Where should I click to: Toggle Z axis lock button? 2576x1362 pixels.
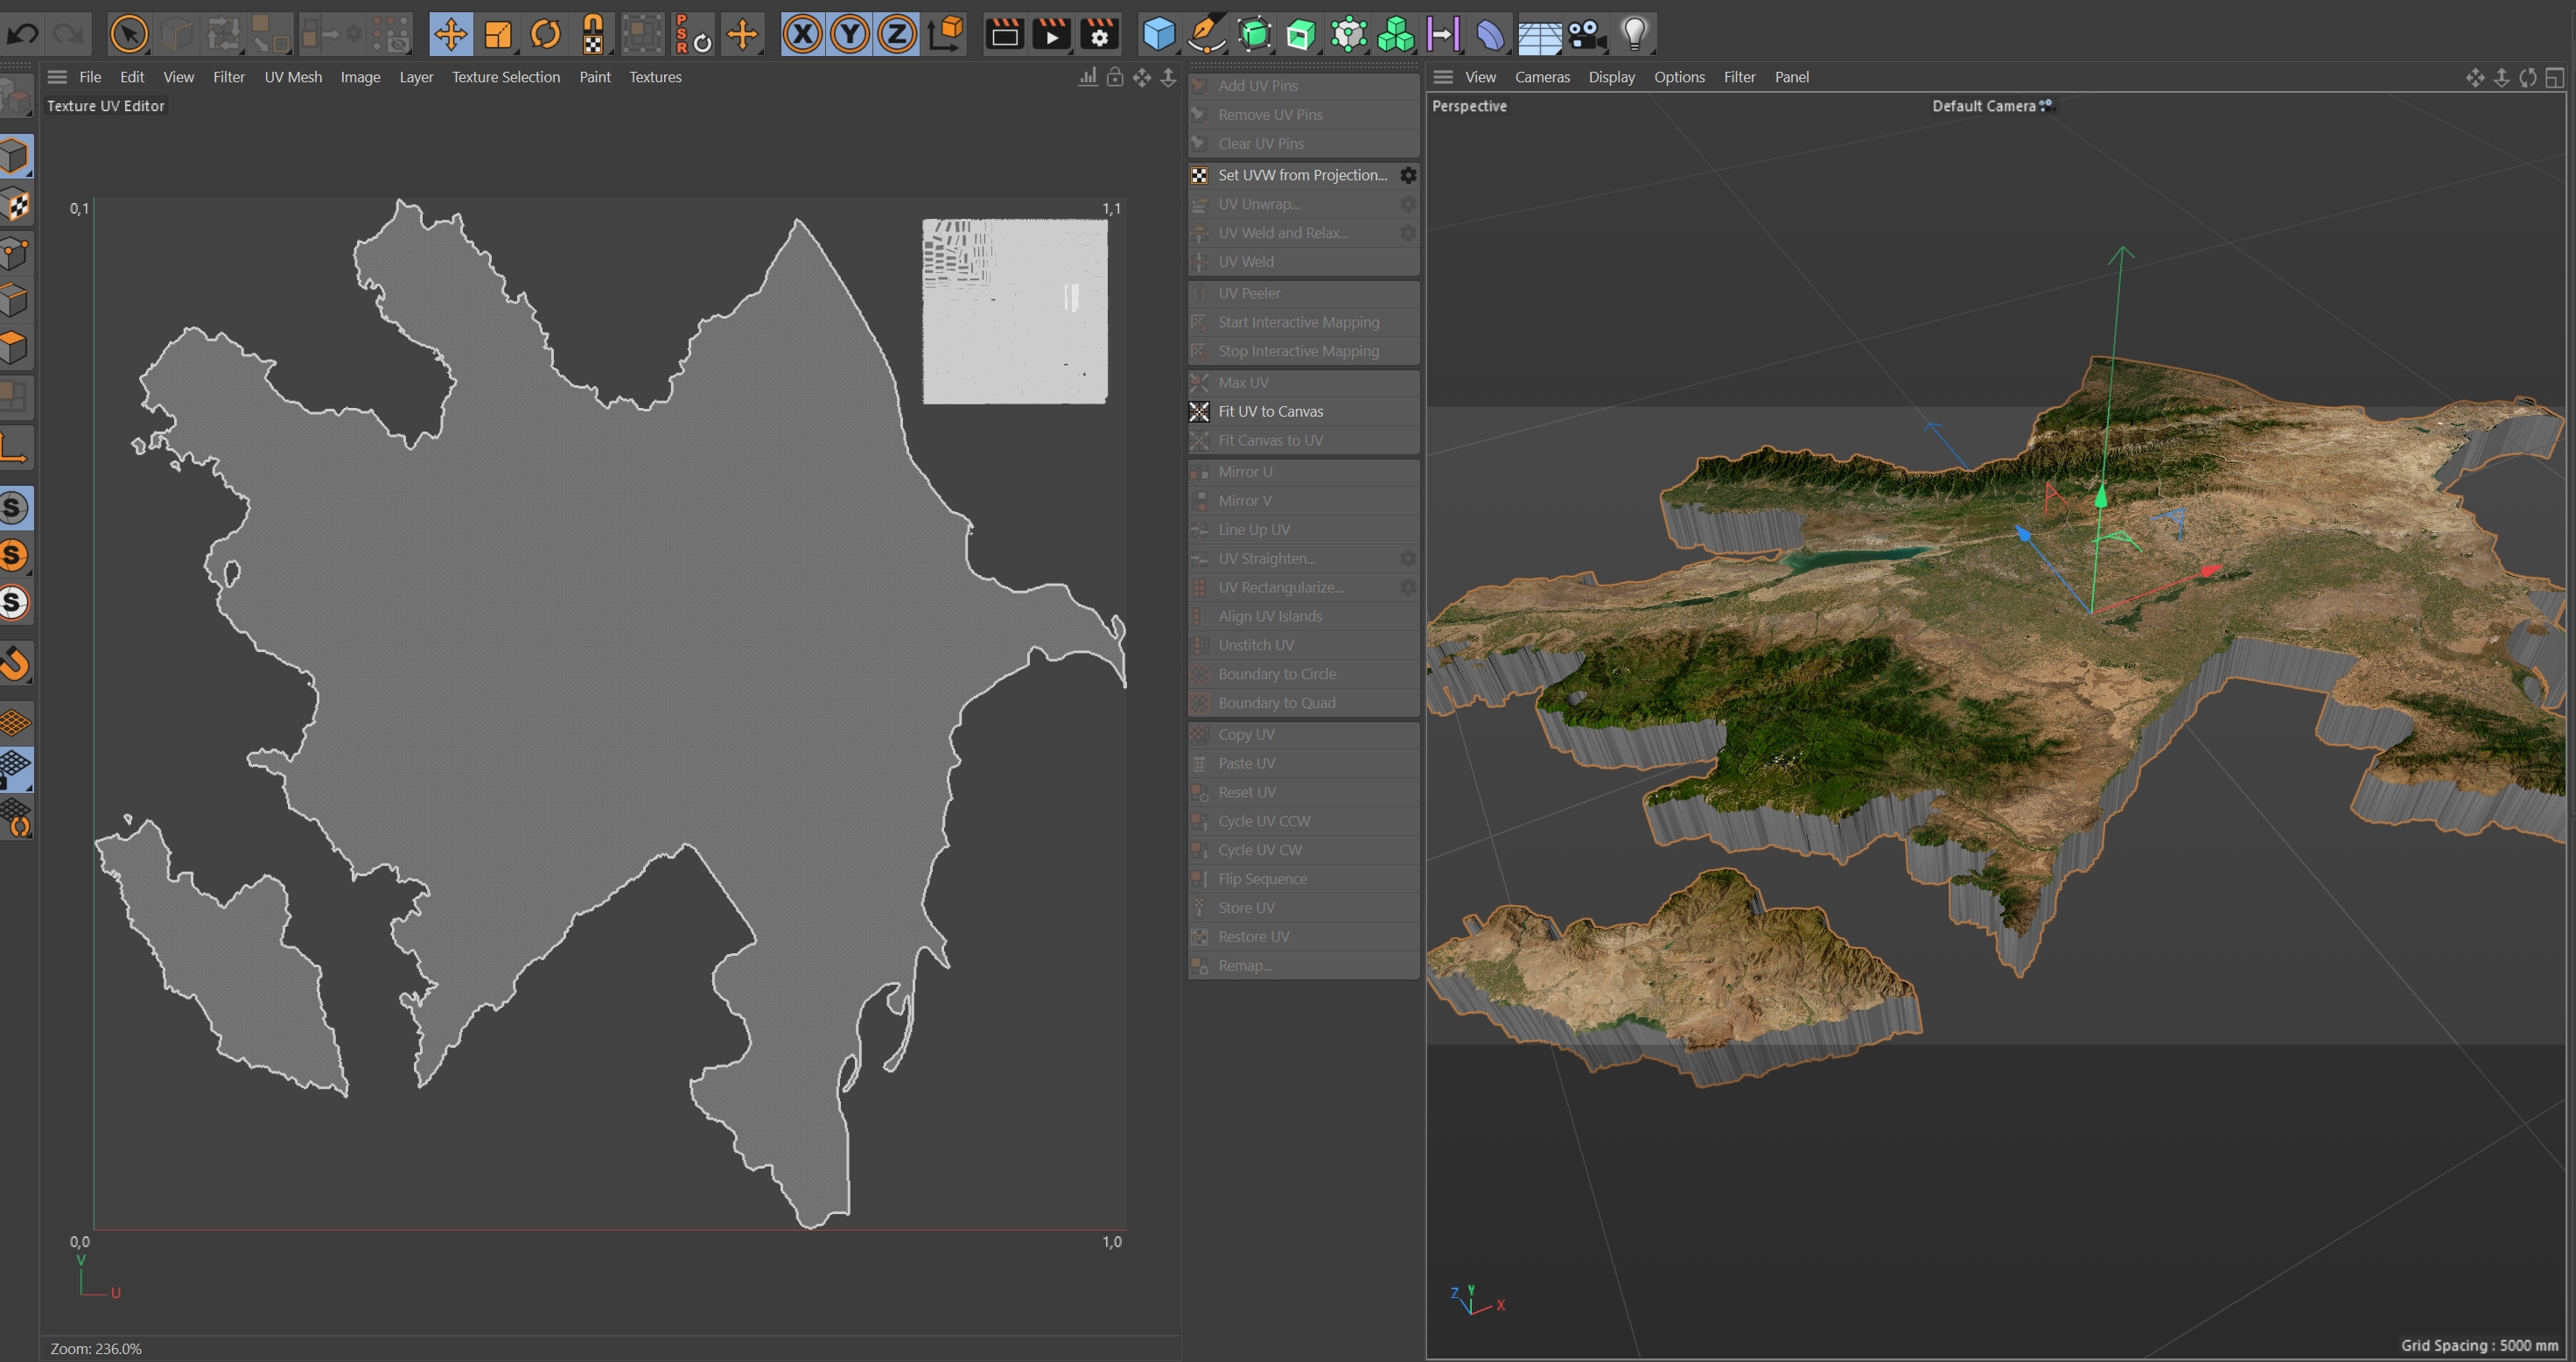[896, 35]
